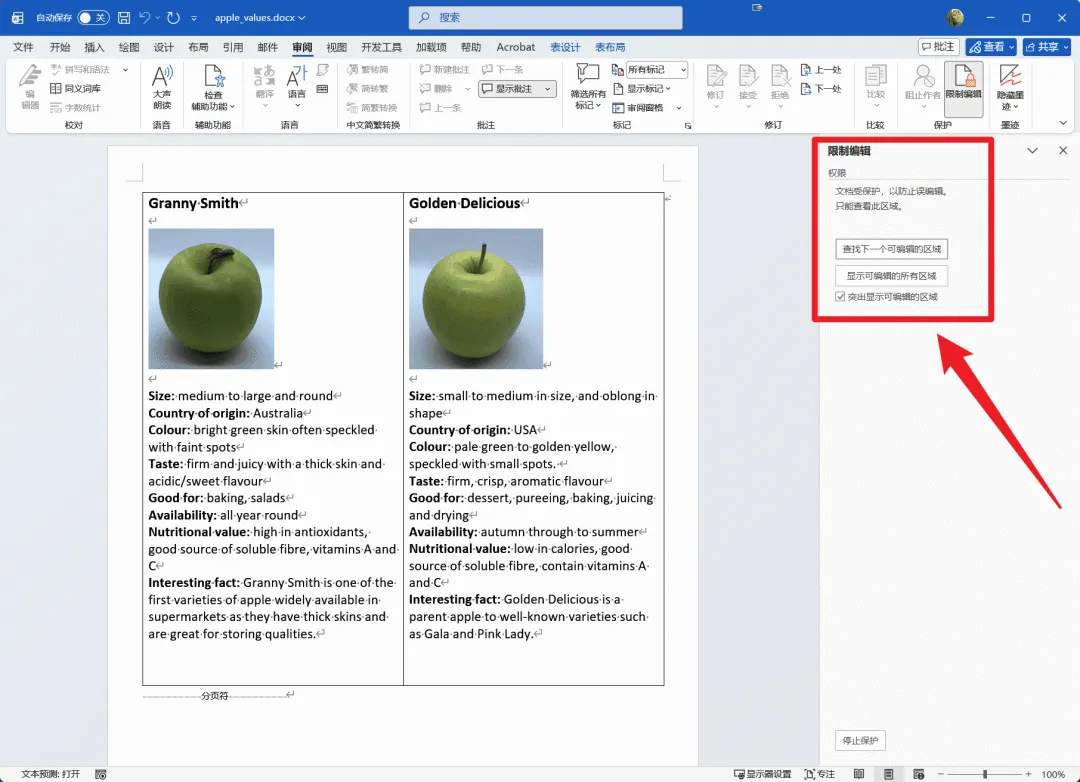
Task: Open the Thesaurus (同义词库) tool
Action: click(76, 88)
